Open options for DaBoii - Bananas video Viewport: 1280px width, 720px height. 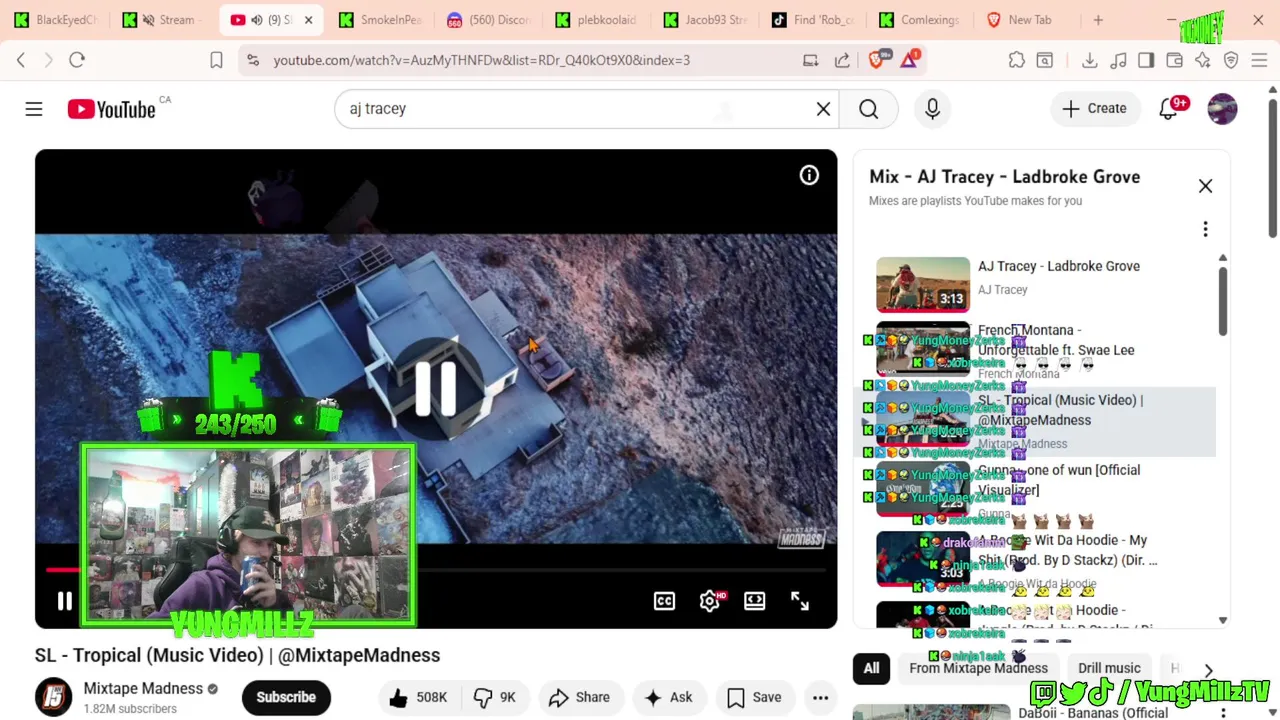[x=1223, y=713]
